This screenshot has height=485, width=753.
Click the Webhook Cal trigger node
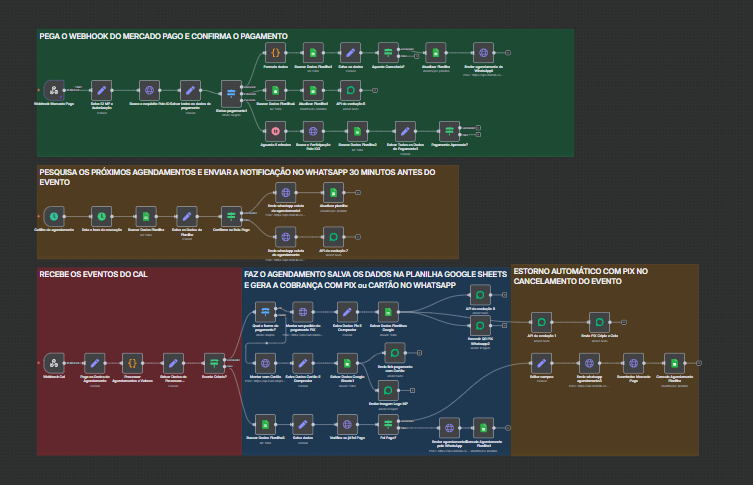click(x=54, y=362)
